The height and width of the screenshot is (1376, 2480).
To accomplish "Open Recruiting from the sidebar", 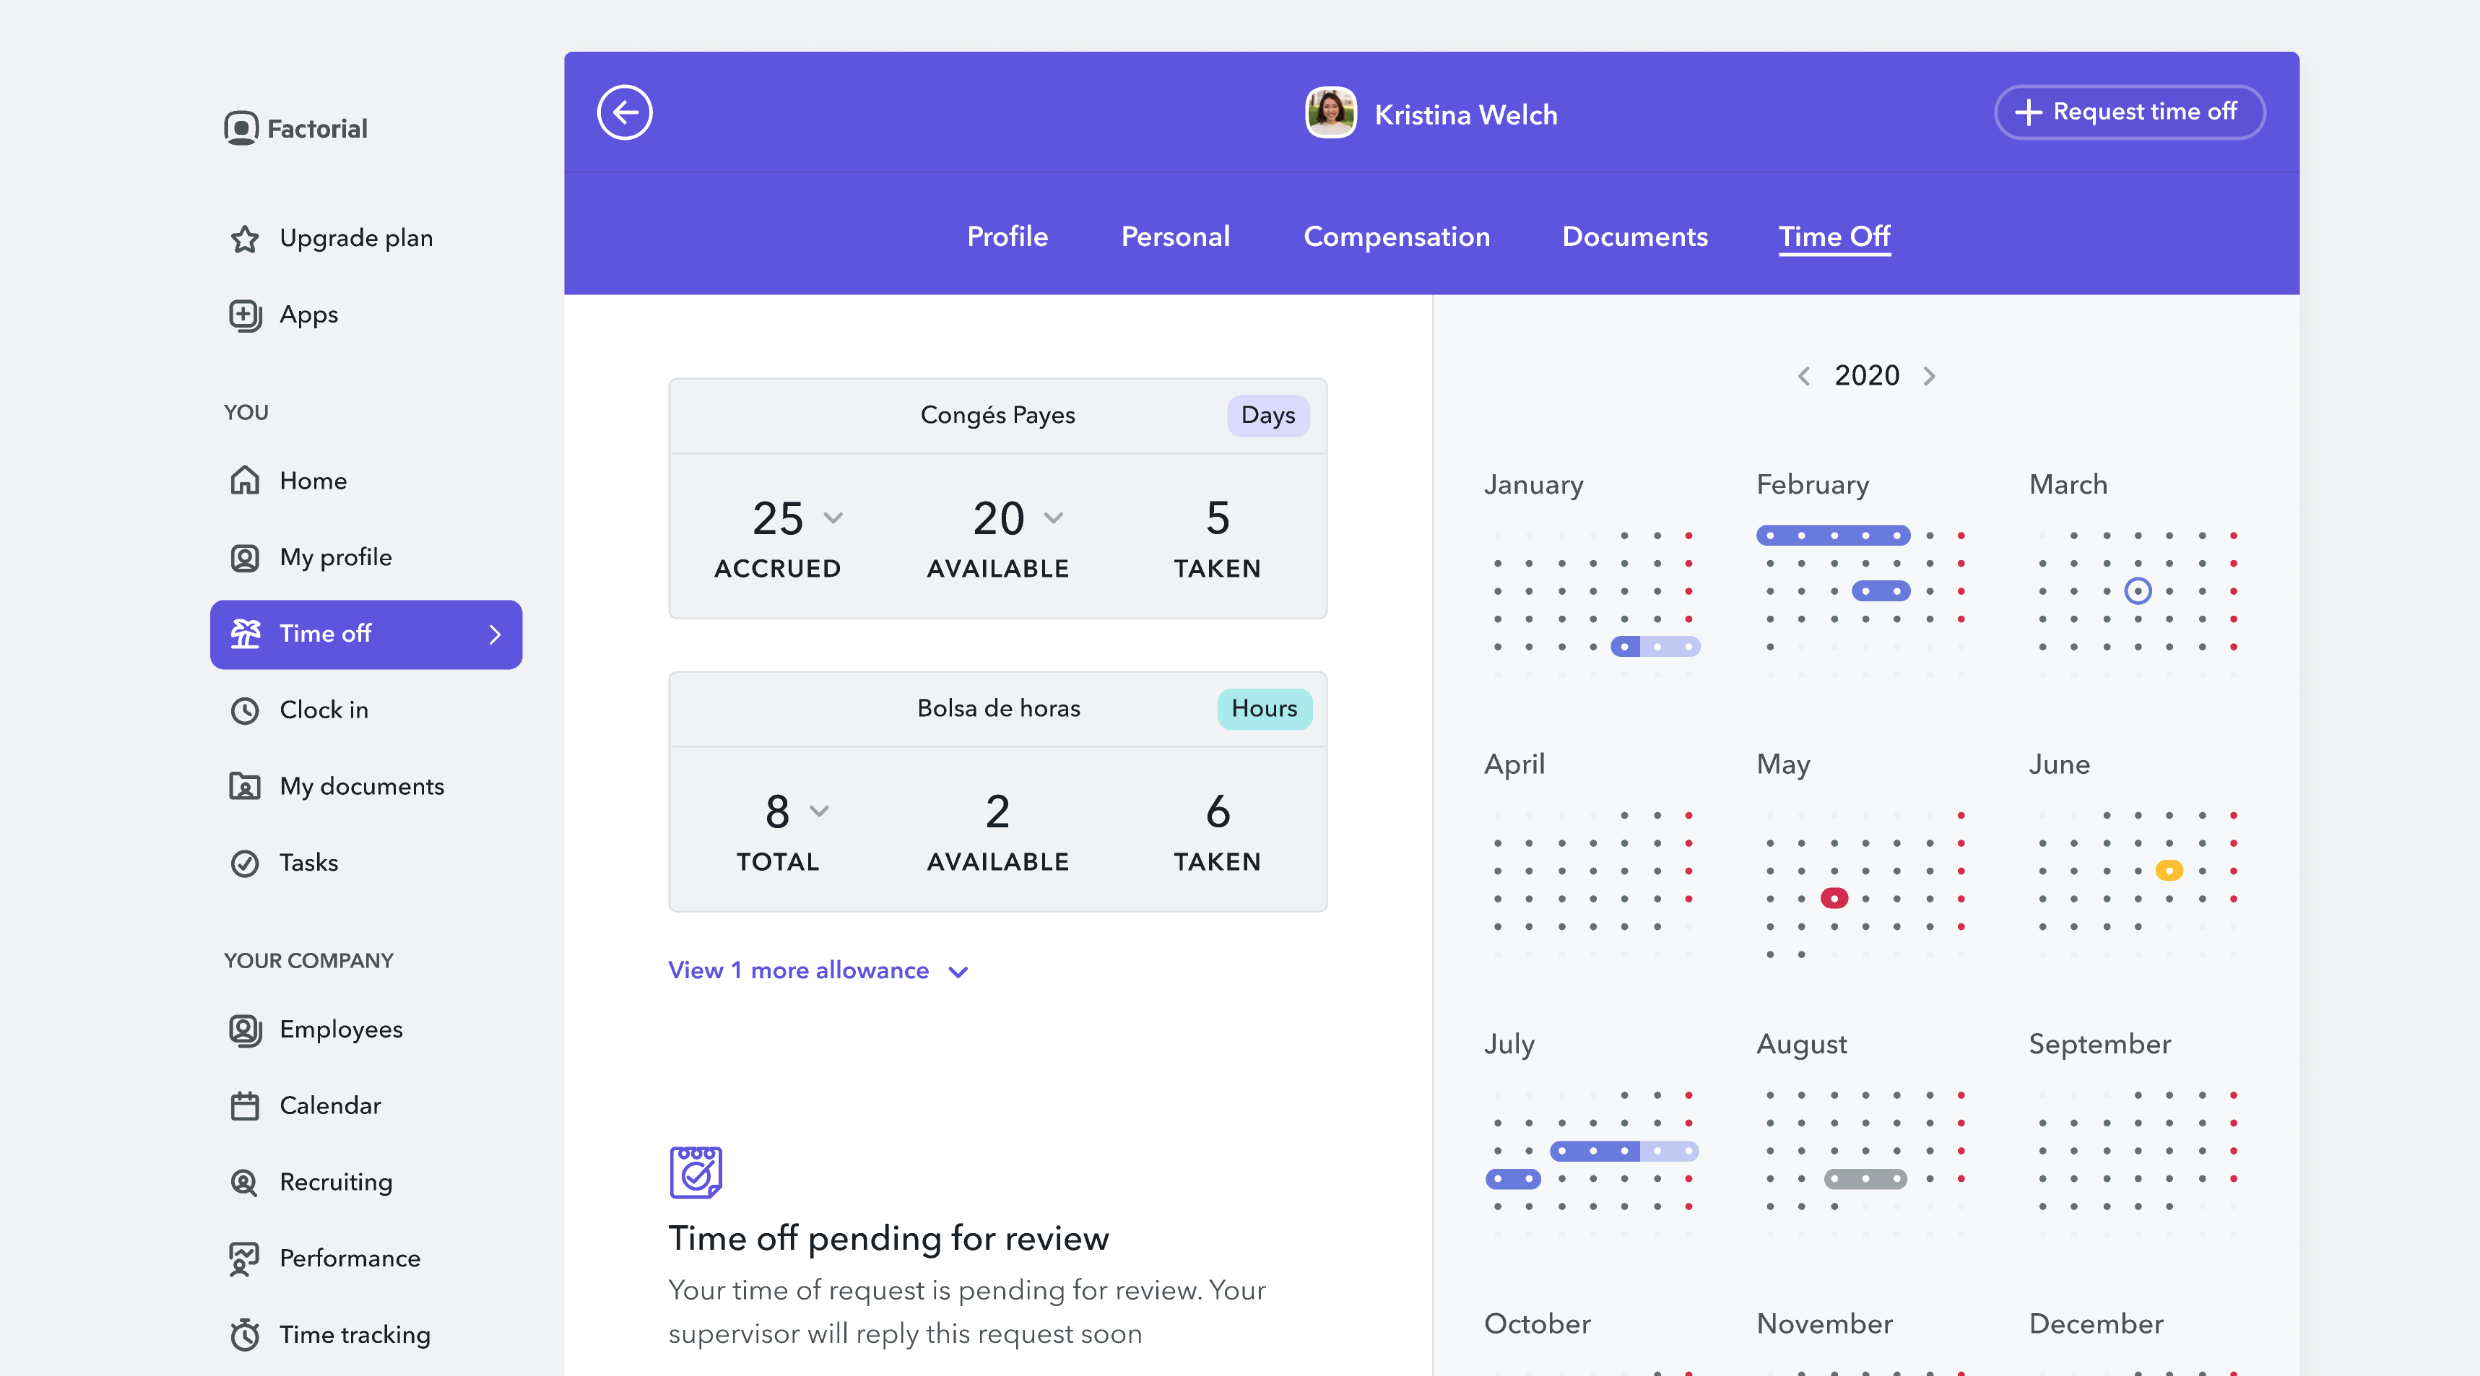I will 335,1182.
